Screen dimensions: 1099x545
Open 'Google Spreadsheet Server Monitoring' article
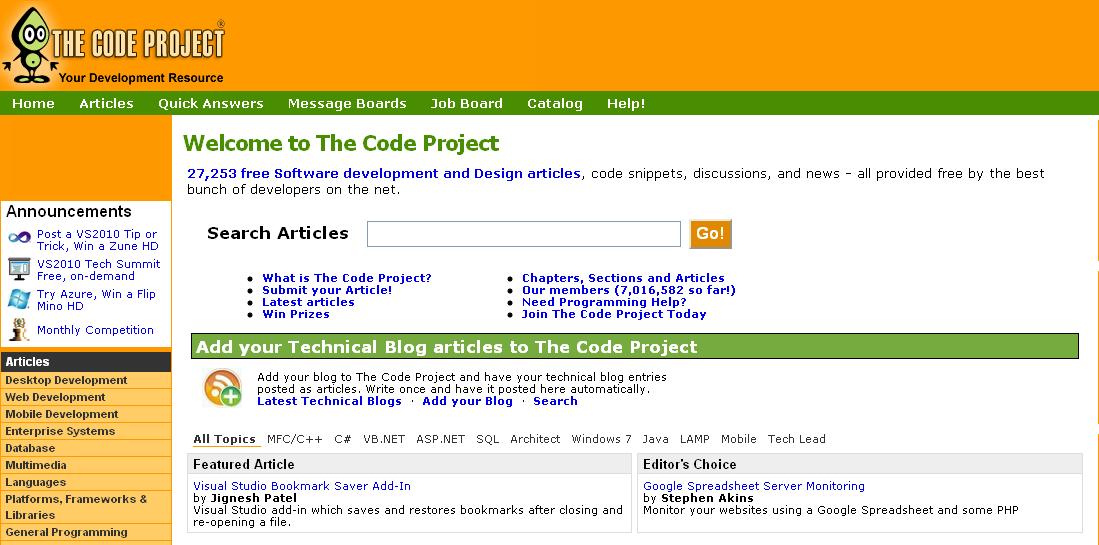tap(754, 486)
